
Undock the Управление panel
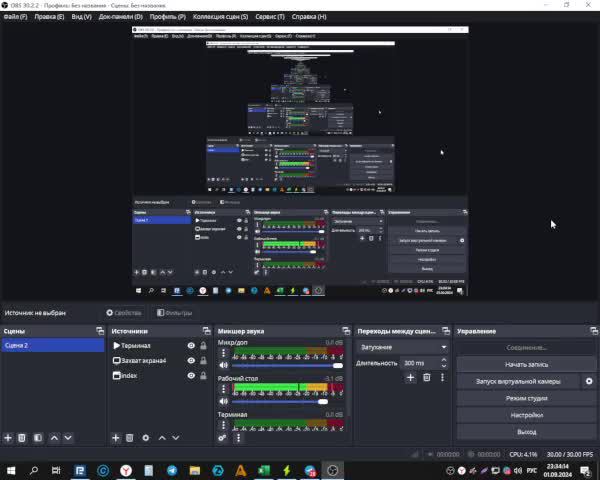click(x=594, y=331)
